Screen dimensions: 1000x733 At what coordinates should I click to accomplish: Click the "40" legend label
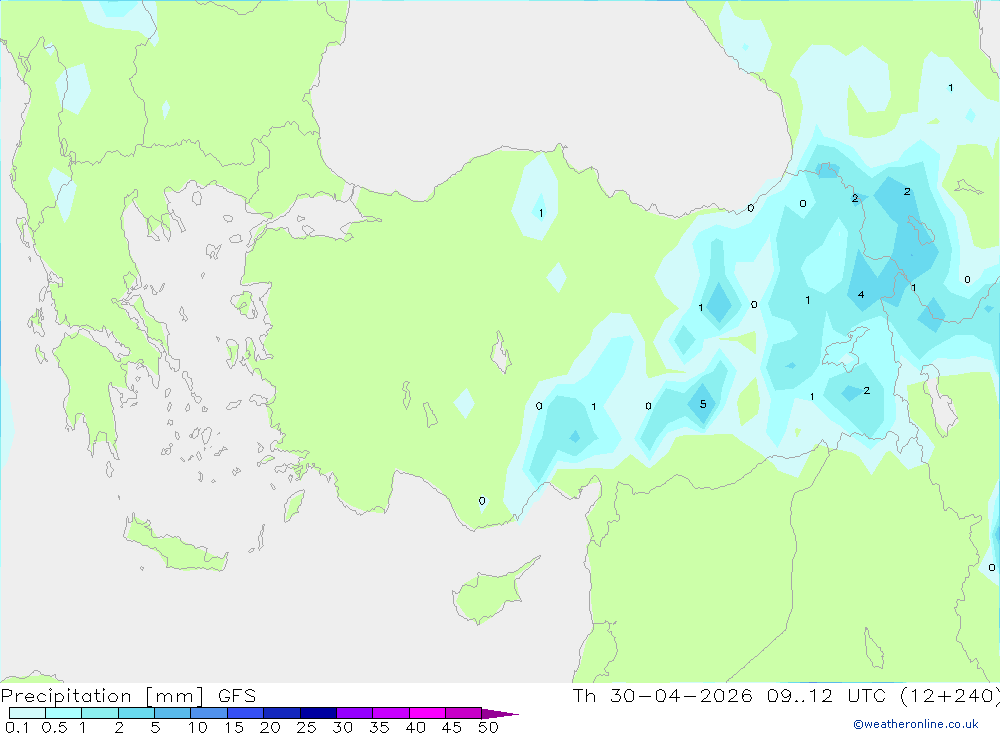[x=415, y=727]
